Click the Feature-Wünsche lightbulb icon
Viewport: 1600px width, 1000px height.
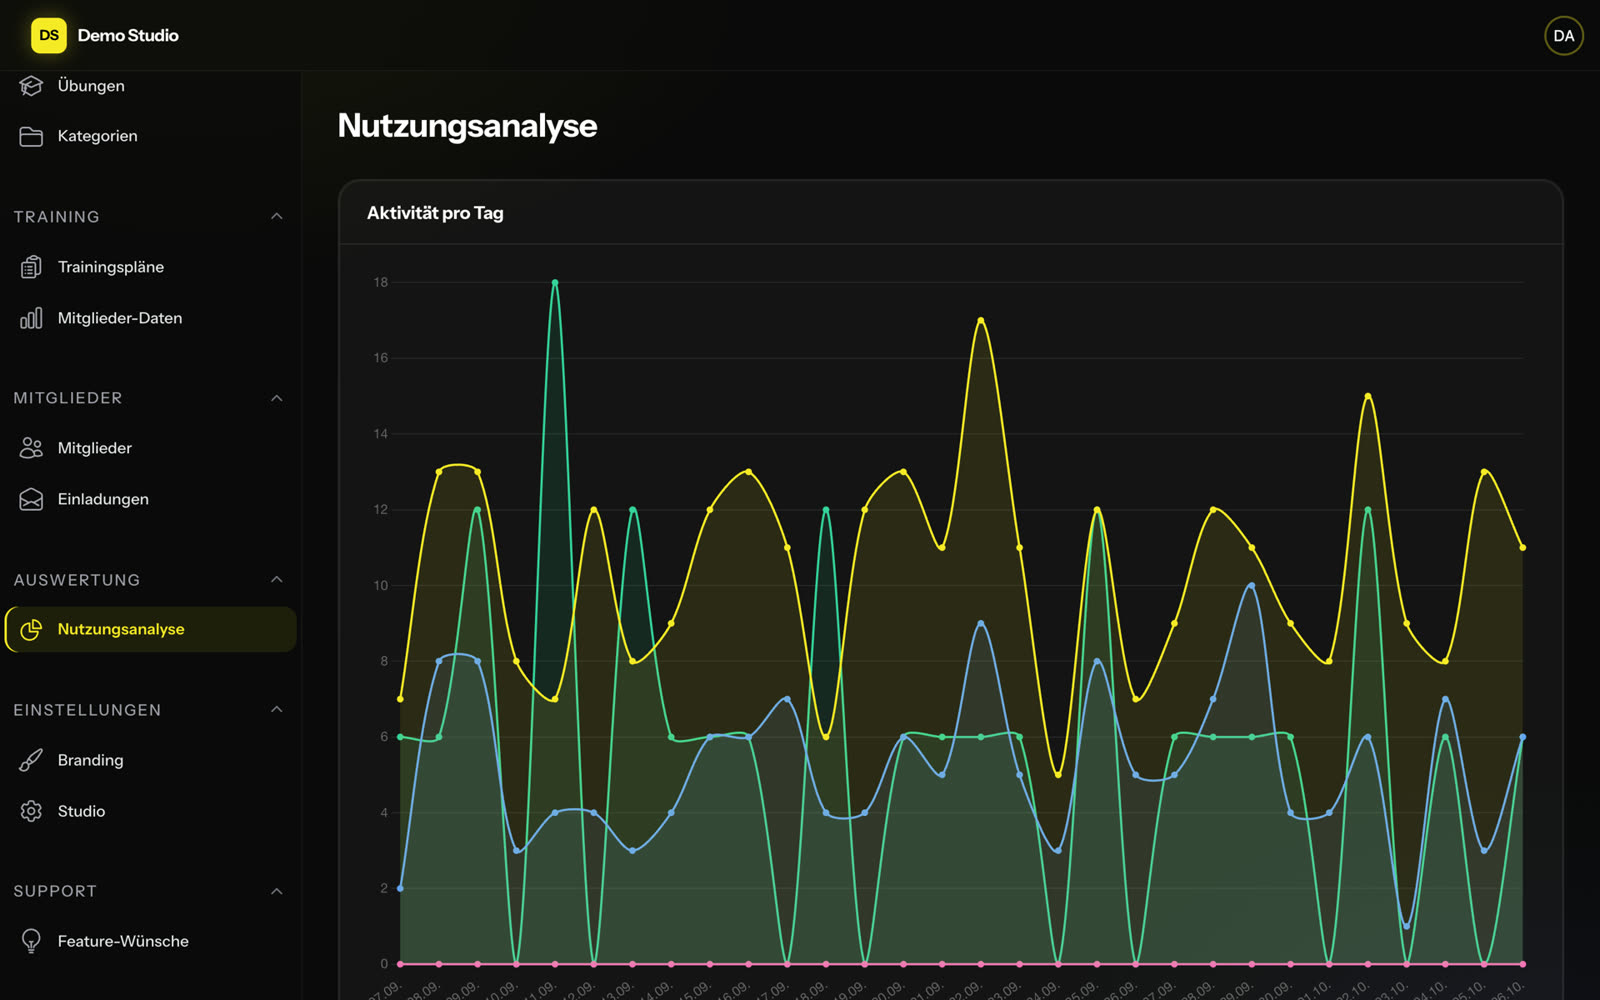[x=31, y=941]
